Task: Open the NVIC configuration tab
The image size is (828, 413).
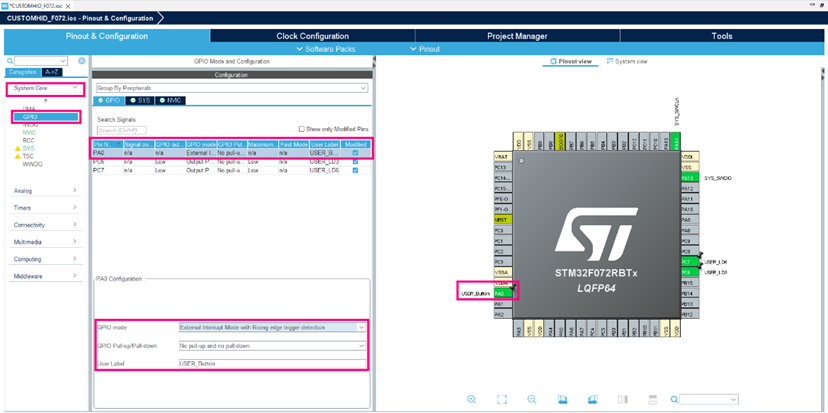Action: coord(170,100)
